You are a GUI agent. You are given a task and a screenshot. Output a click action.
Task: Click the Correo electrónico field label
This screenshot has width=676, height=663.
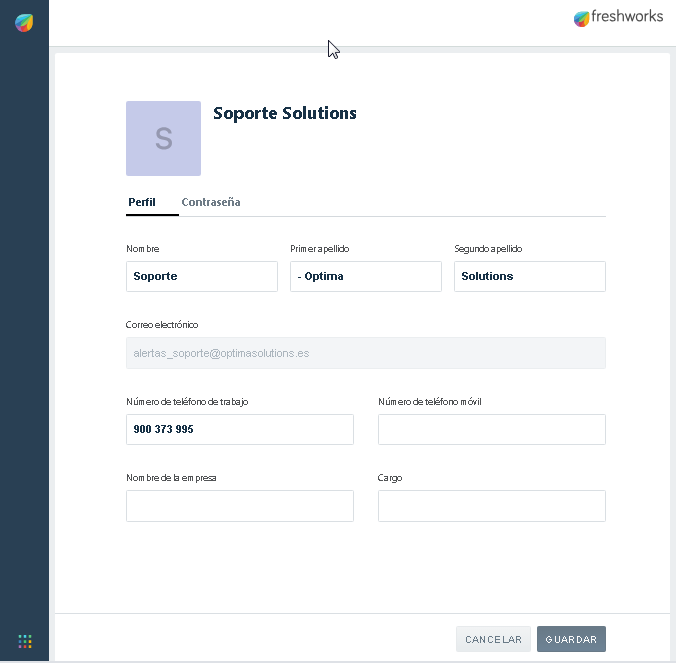(162, 325)
